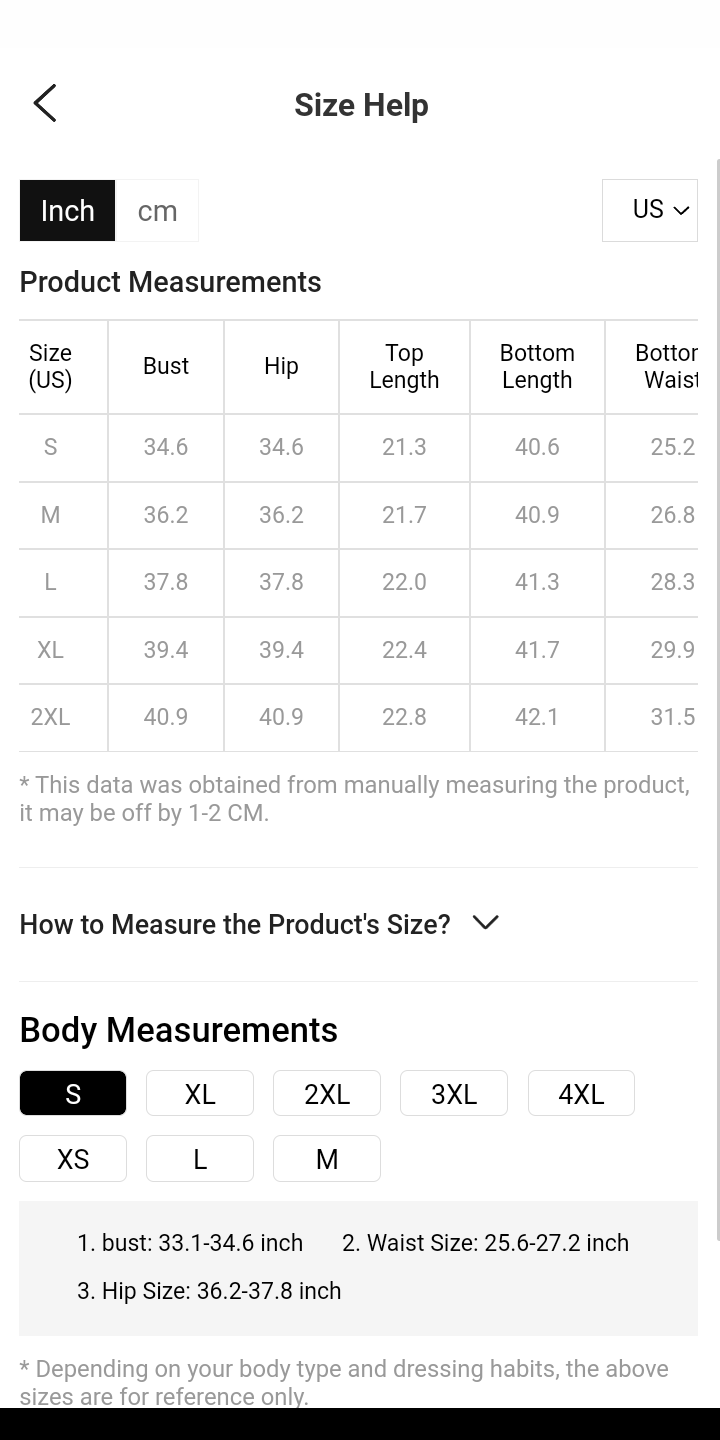Choose the 2XL body size chip

[327, 1093]
